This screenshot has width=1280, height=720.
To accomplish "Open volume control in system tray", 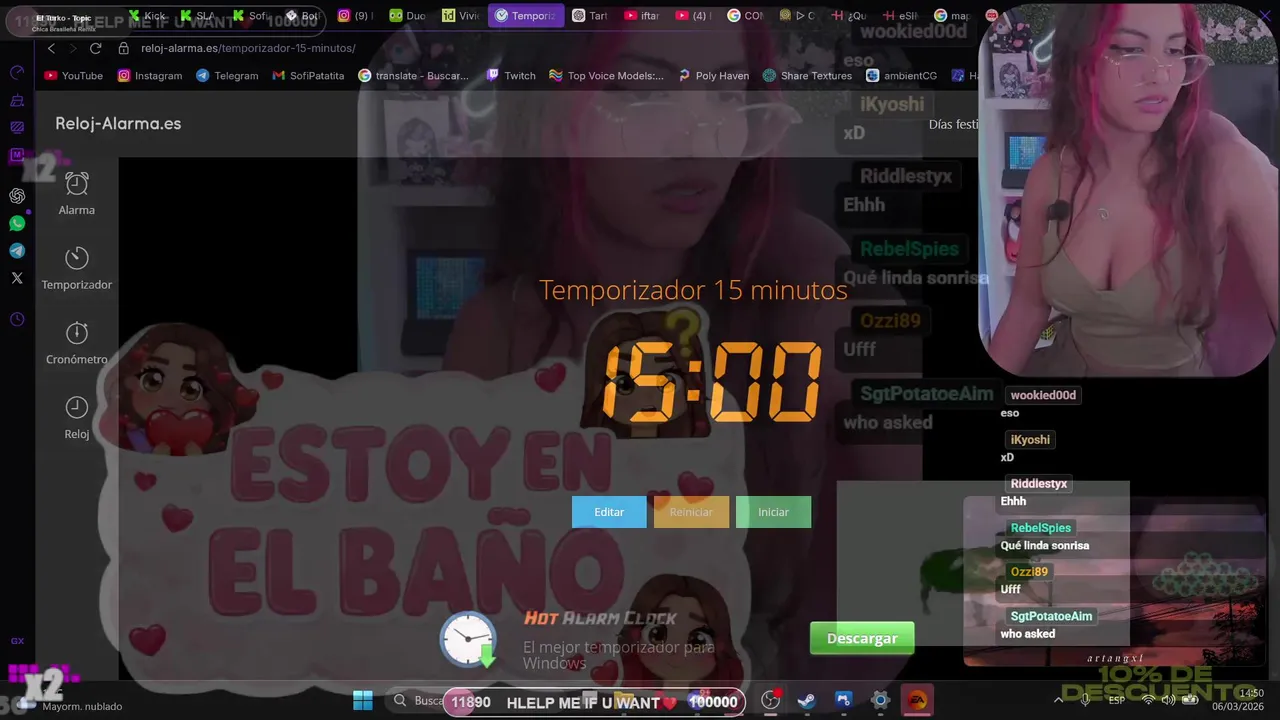I will tap(1167, 700).
